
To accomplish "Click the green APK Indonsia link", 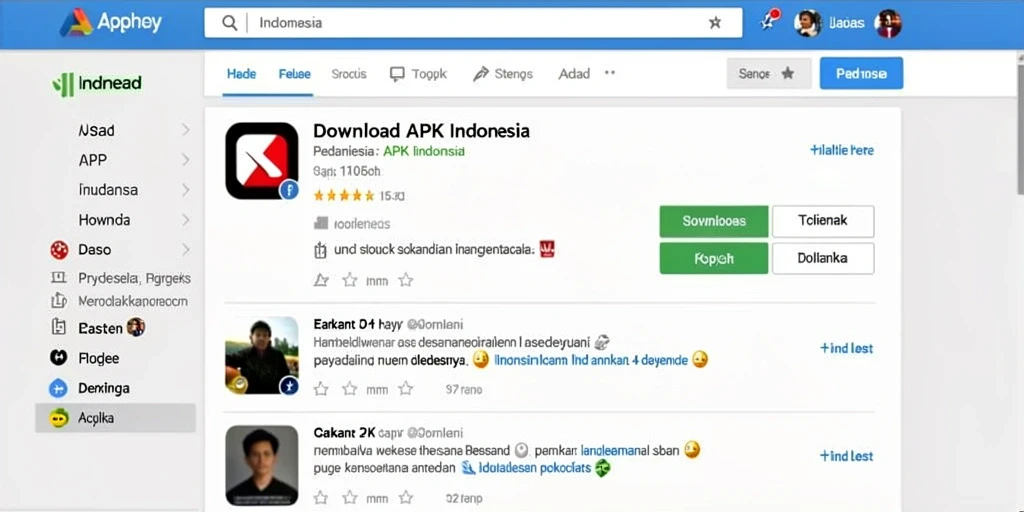I will [424, 151].
